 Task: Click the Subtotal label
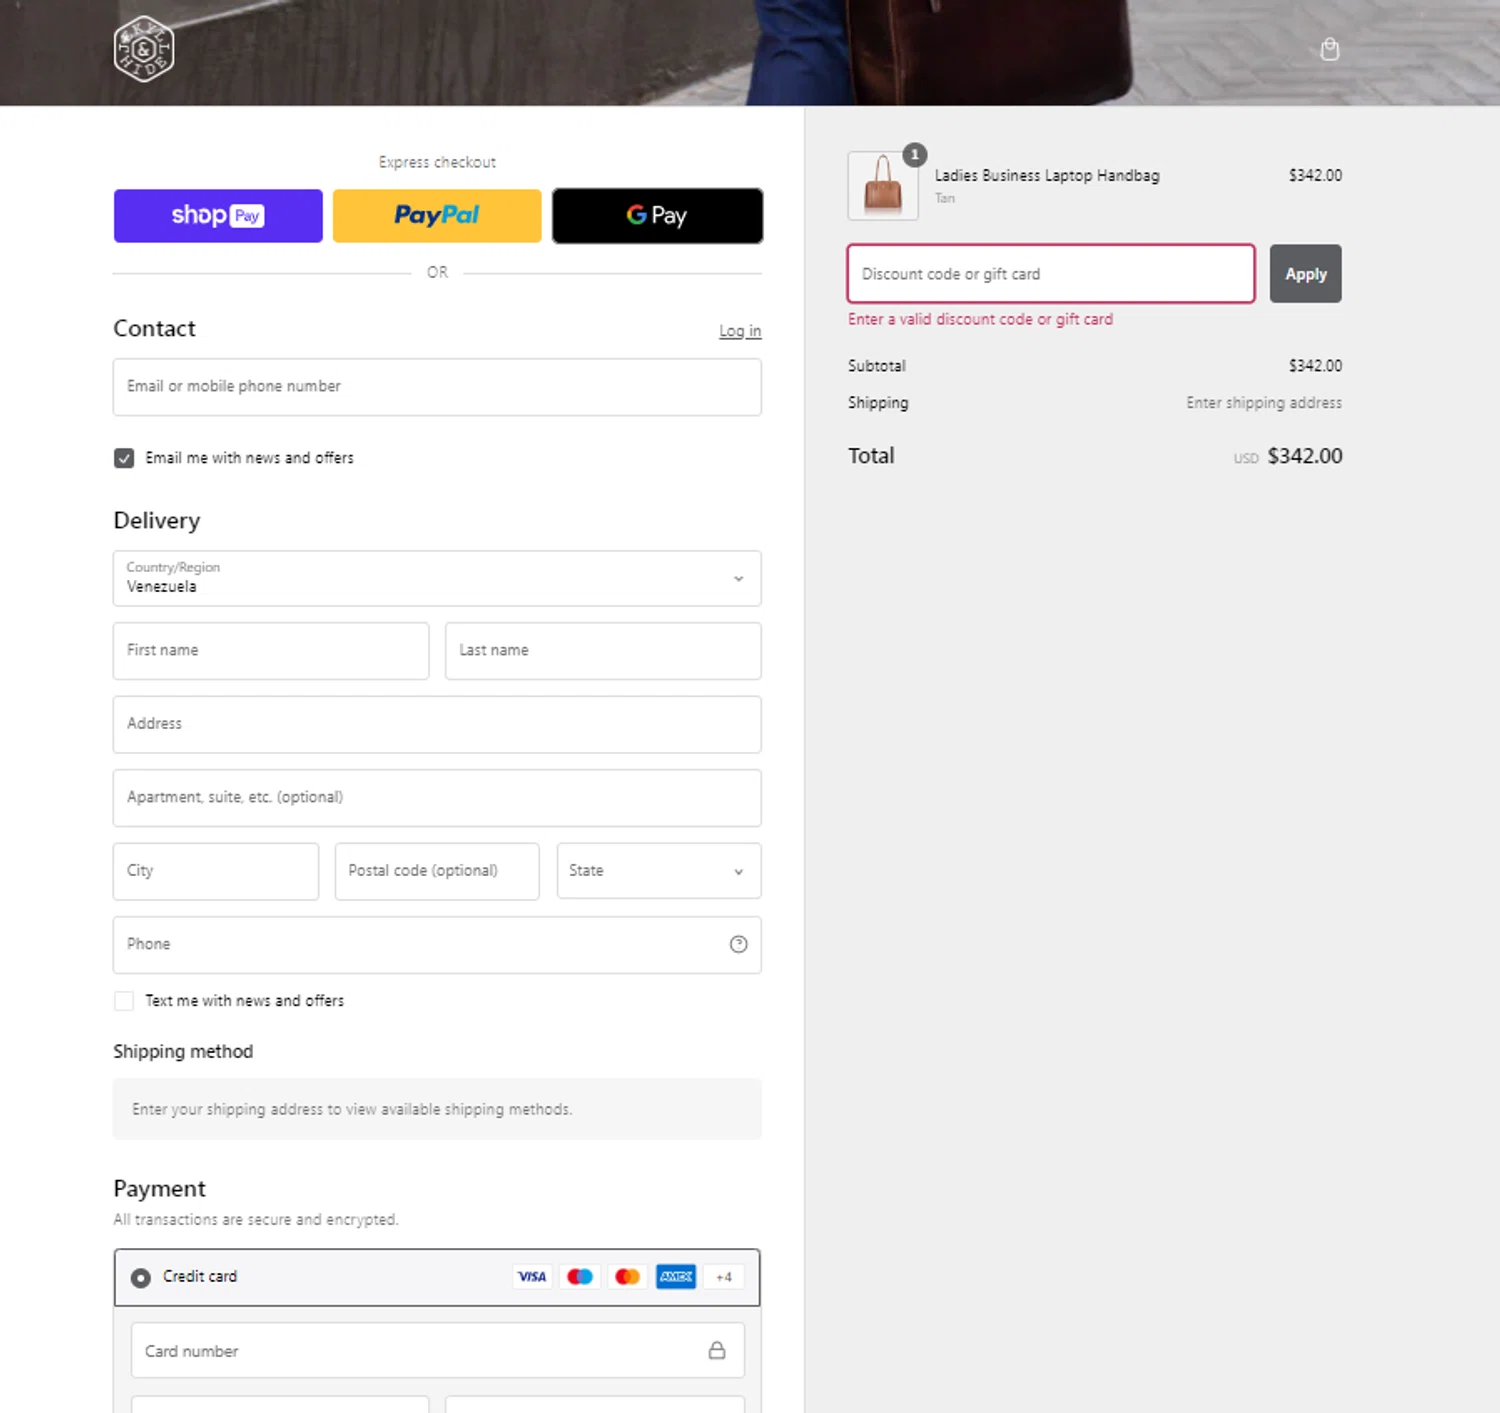point(877,366)
